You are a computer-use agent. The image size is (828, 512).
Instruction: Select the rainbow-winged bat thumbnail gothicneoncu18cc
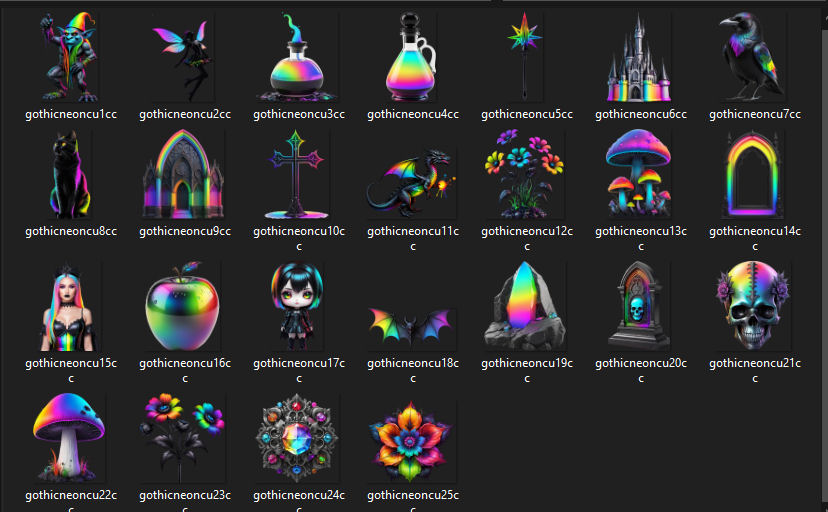(x=411, y=327)
